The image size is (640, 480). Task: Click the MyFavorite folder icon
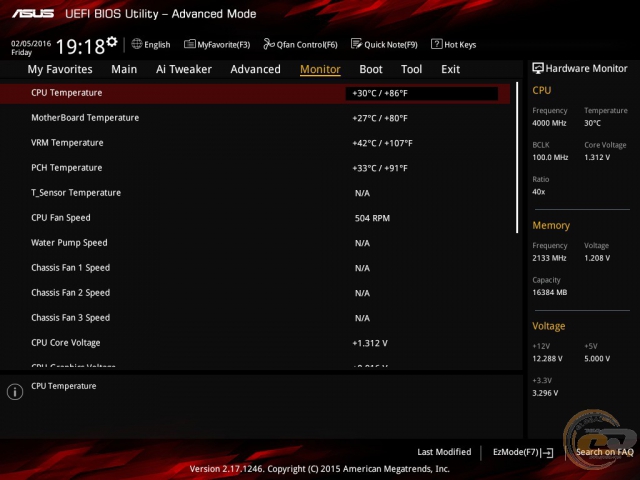[x=189, y=44]
